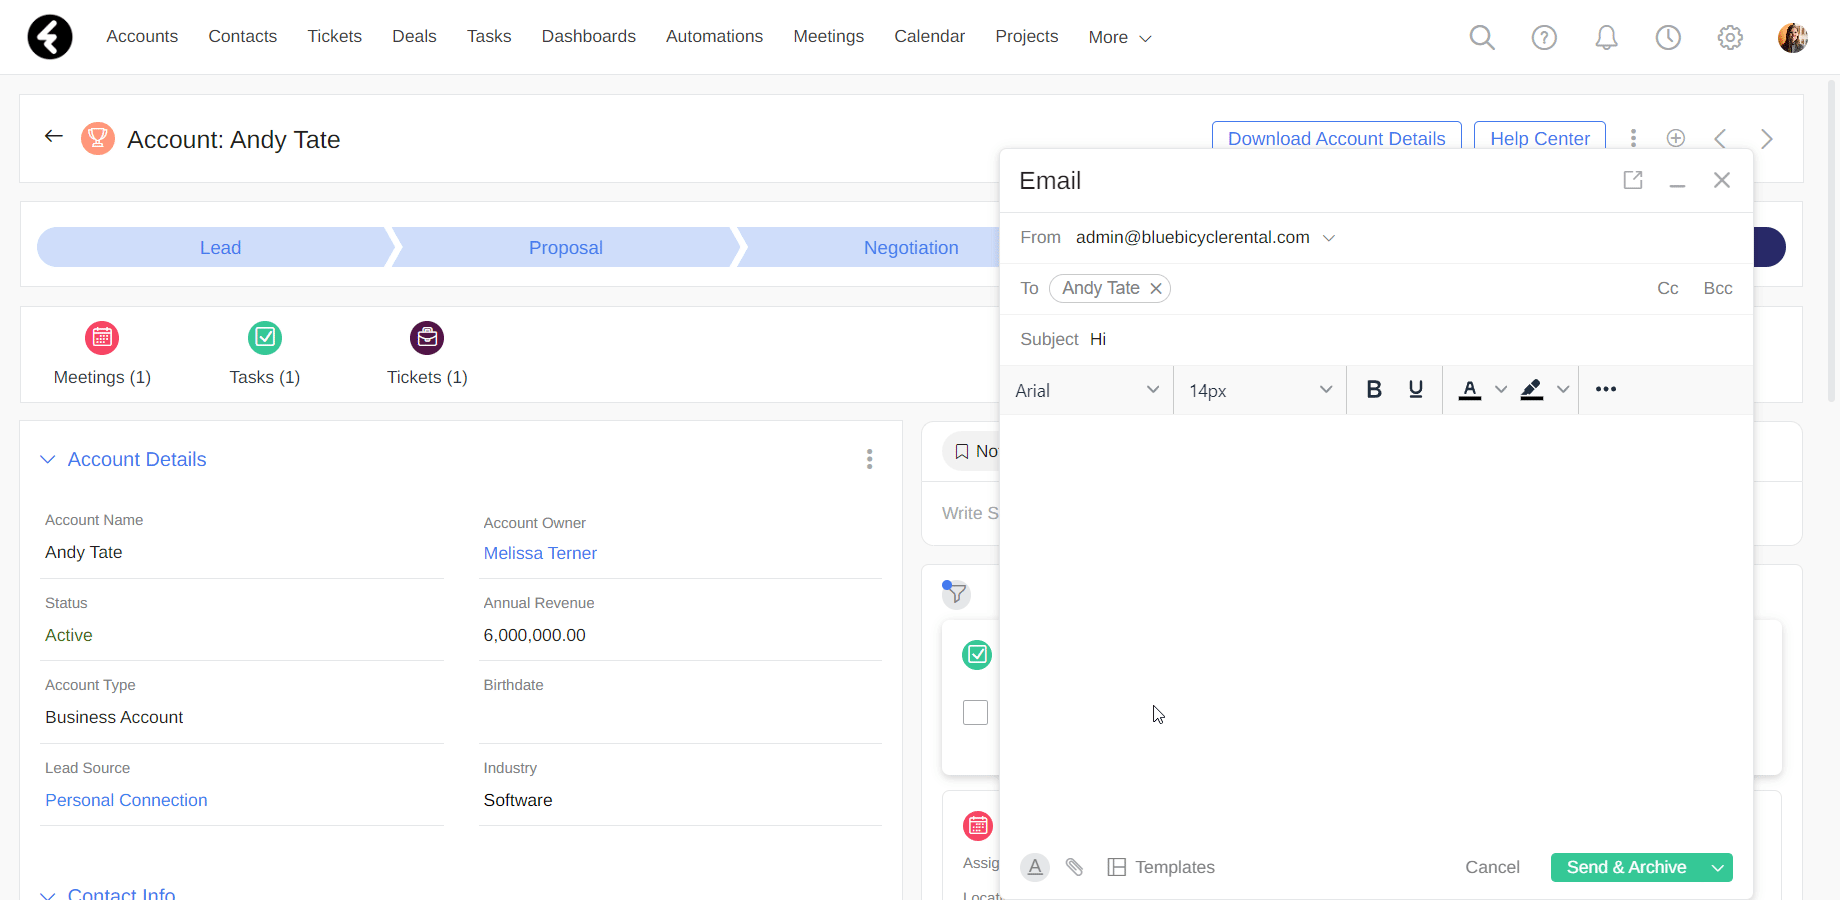Add Bcc recipients
Image resolution: width=1840 pixels, height=900 pixels.
click(1718, 288)
